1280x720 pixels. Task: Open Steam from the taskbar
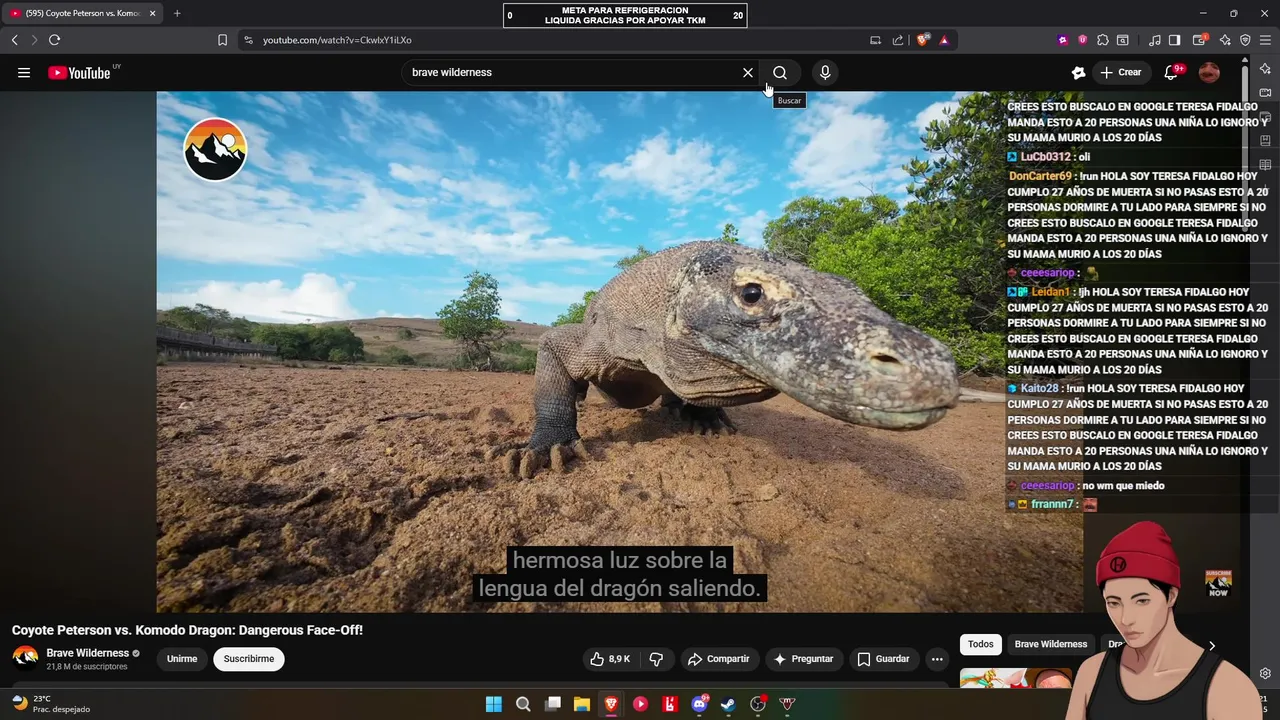[x=728, y=704]
